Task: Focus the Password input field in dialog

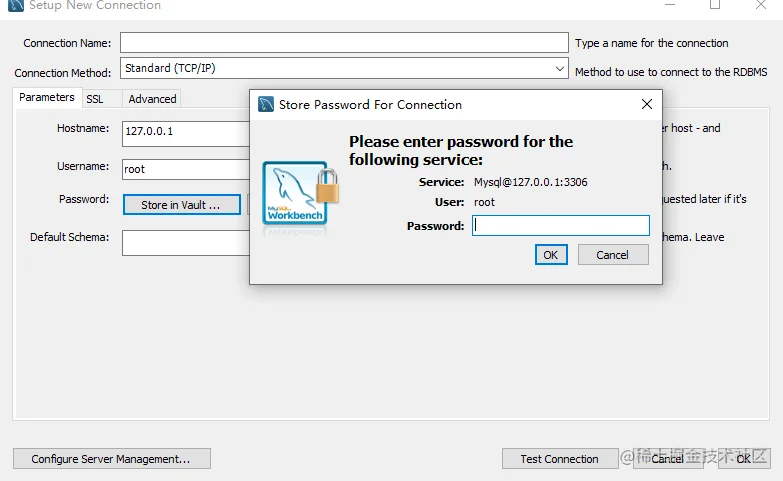Action: tap(561, 226)
